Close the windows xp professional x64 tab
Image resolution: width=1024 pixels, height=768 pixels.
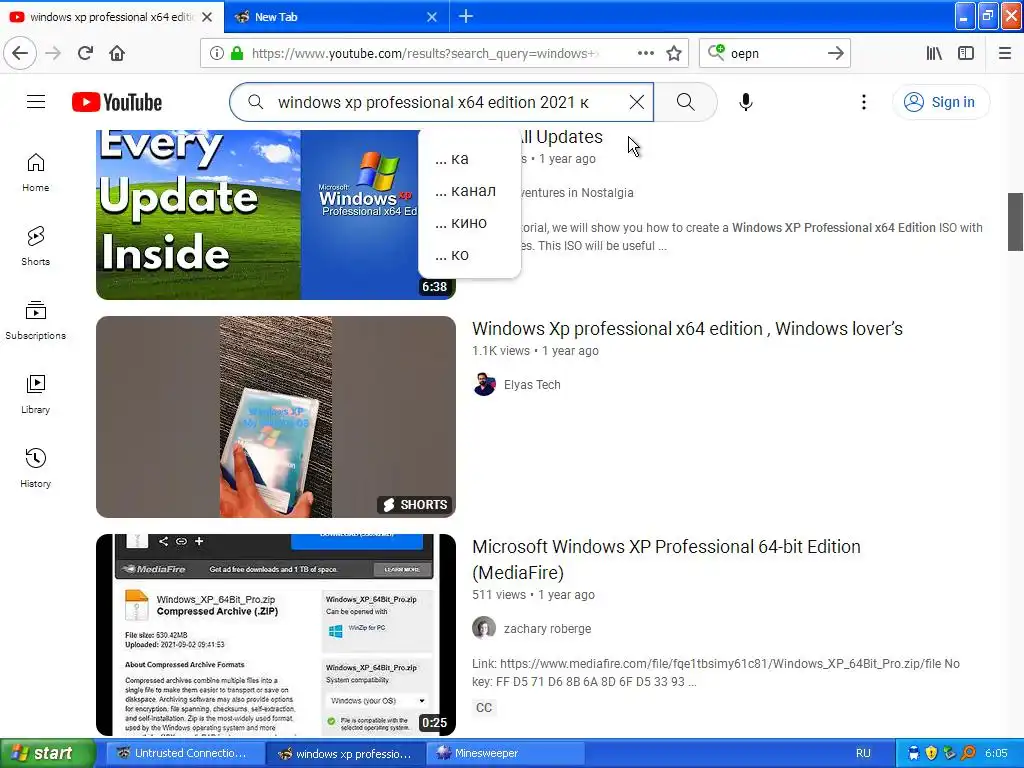tap(207, 17)
